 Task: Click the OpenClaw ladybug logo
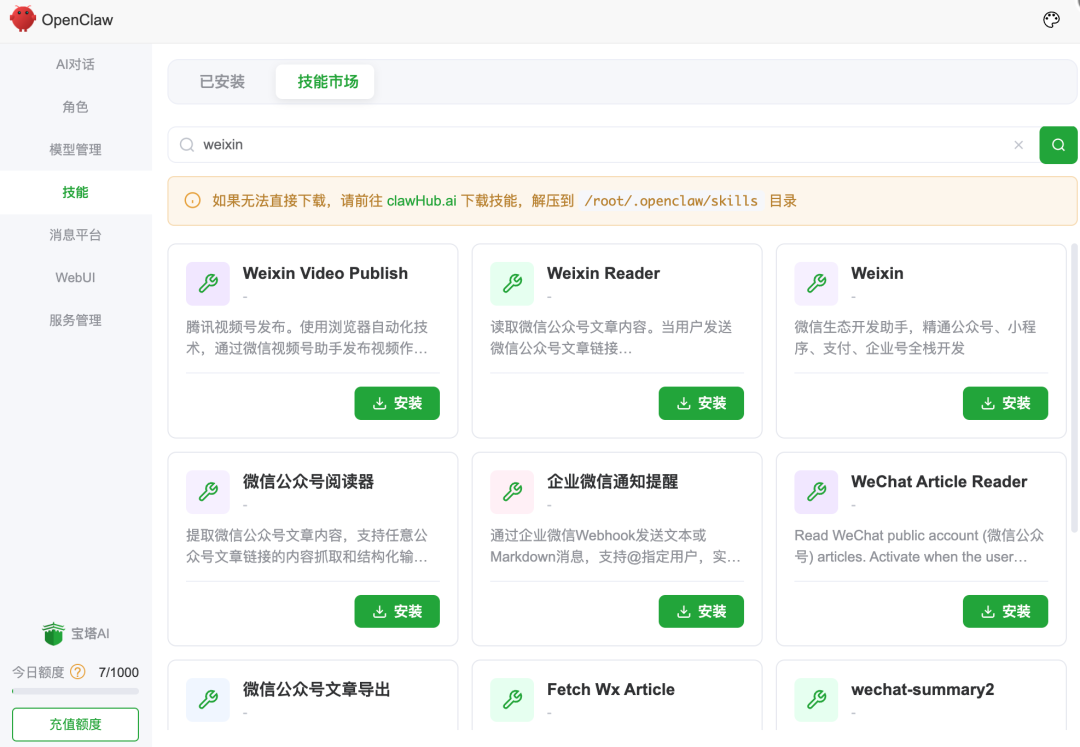[22, 19]
